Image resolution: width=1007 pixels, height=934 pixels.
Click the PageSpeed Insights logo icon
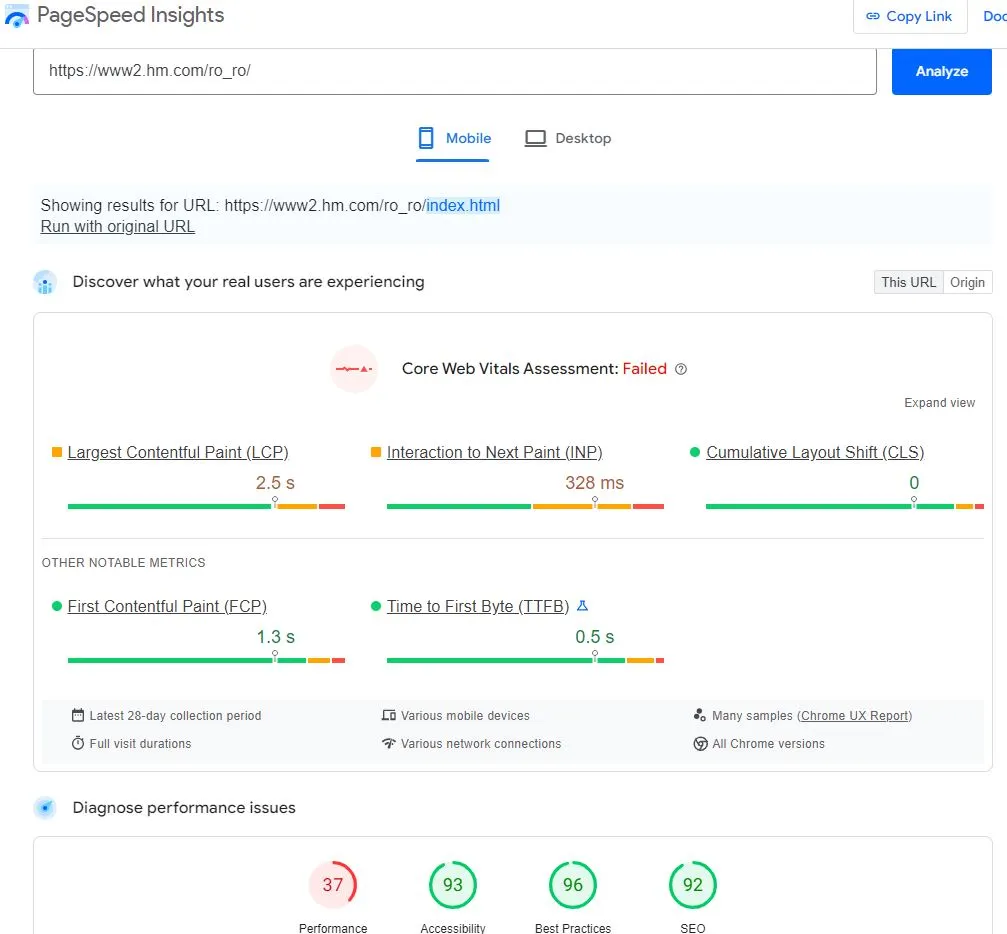[x=17, y=16]
